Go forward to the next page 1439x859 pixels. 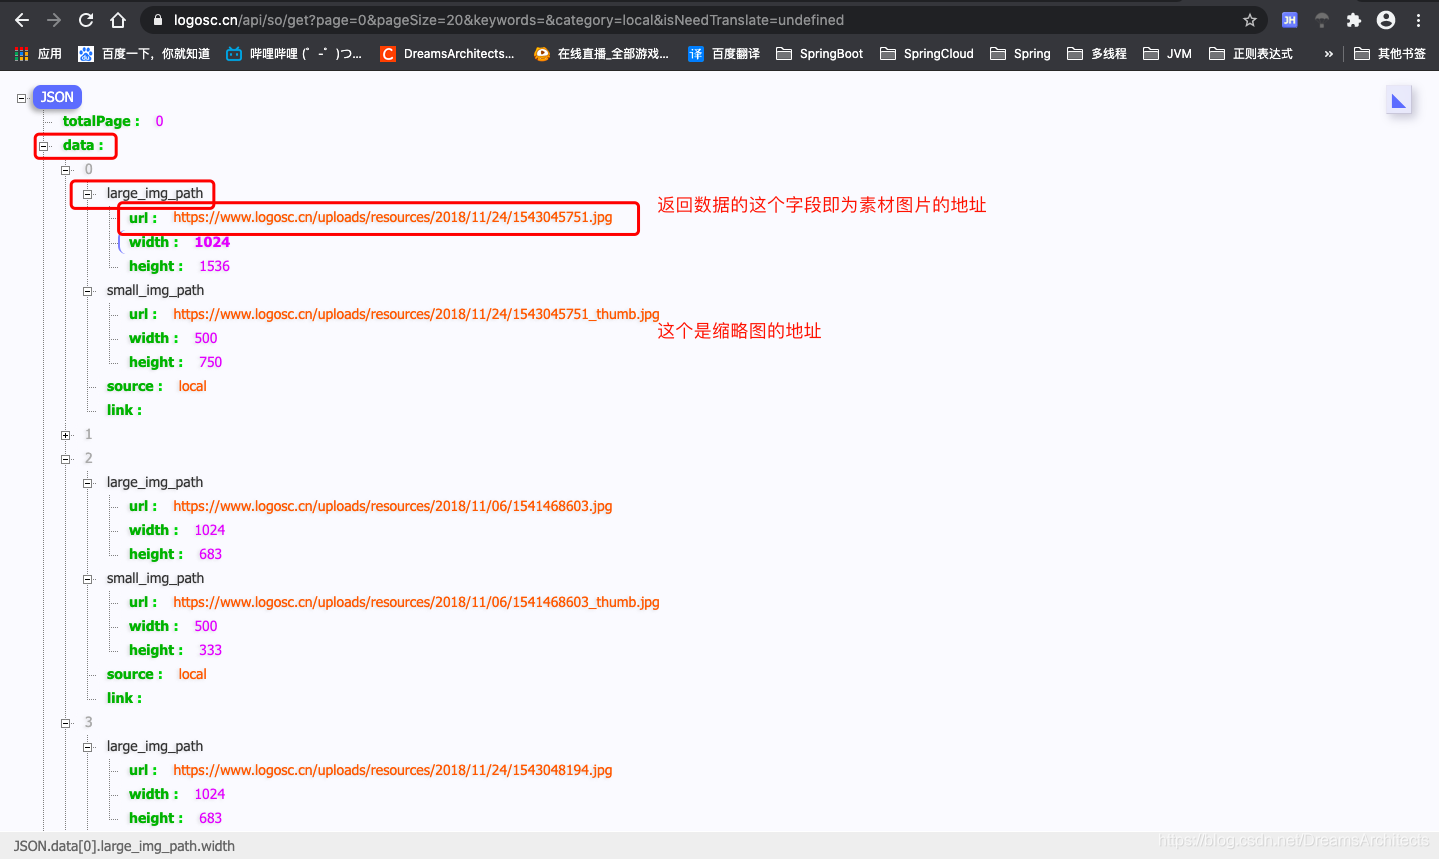pos(54,20)
